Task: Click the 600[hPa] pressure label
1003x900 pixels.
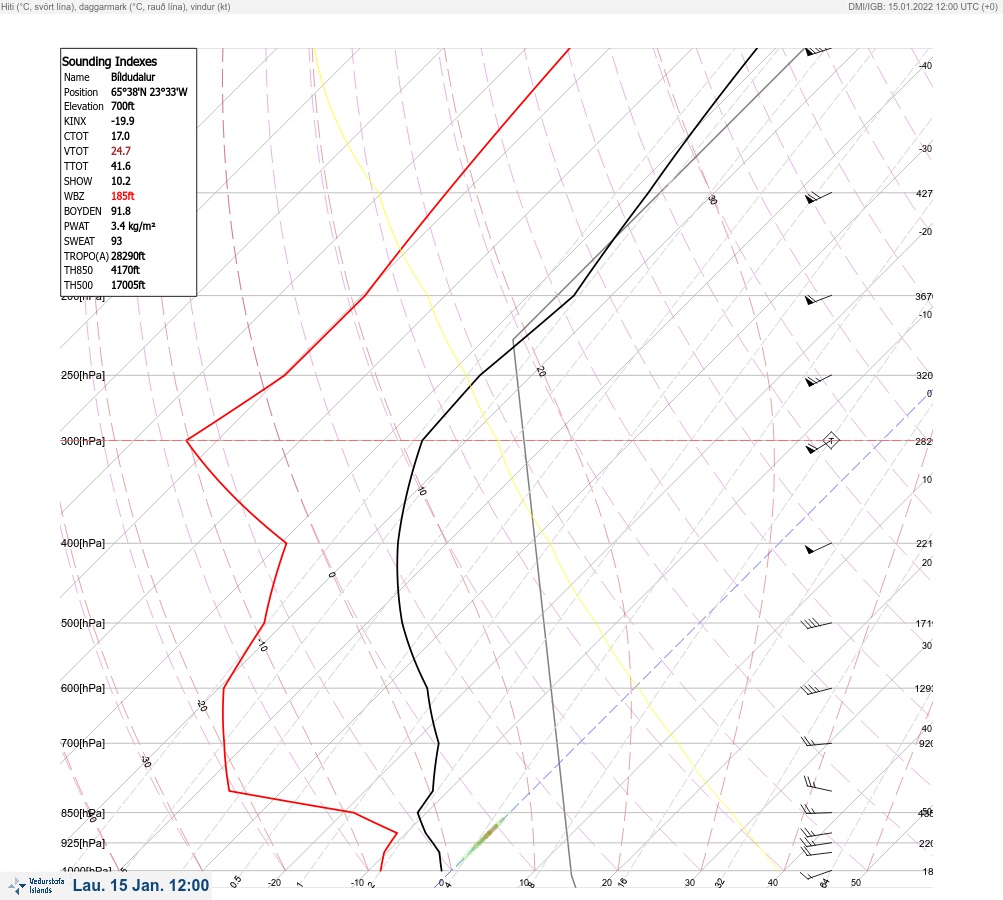Action: pos(83,688)
